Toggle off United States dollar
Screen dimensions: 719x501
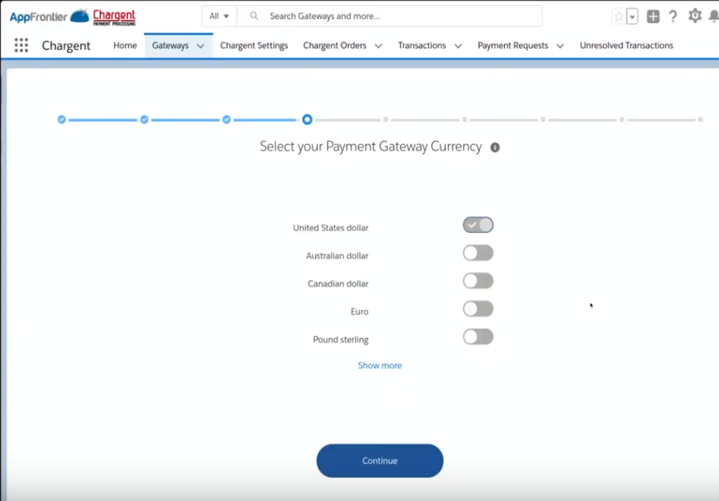(x=478, y=225)
